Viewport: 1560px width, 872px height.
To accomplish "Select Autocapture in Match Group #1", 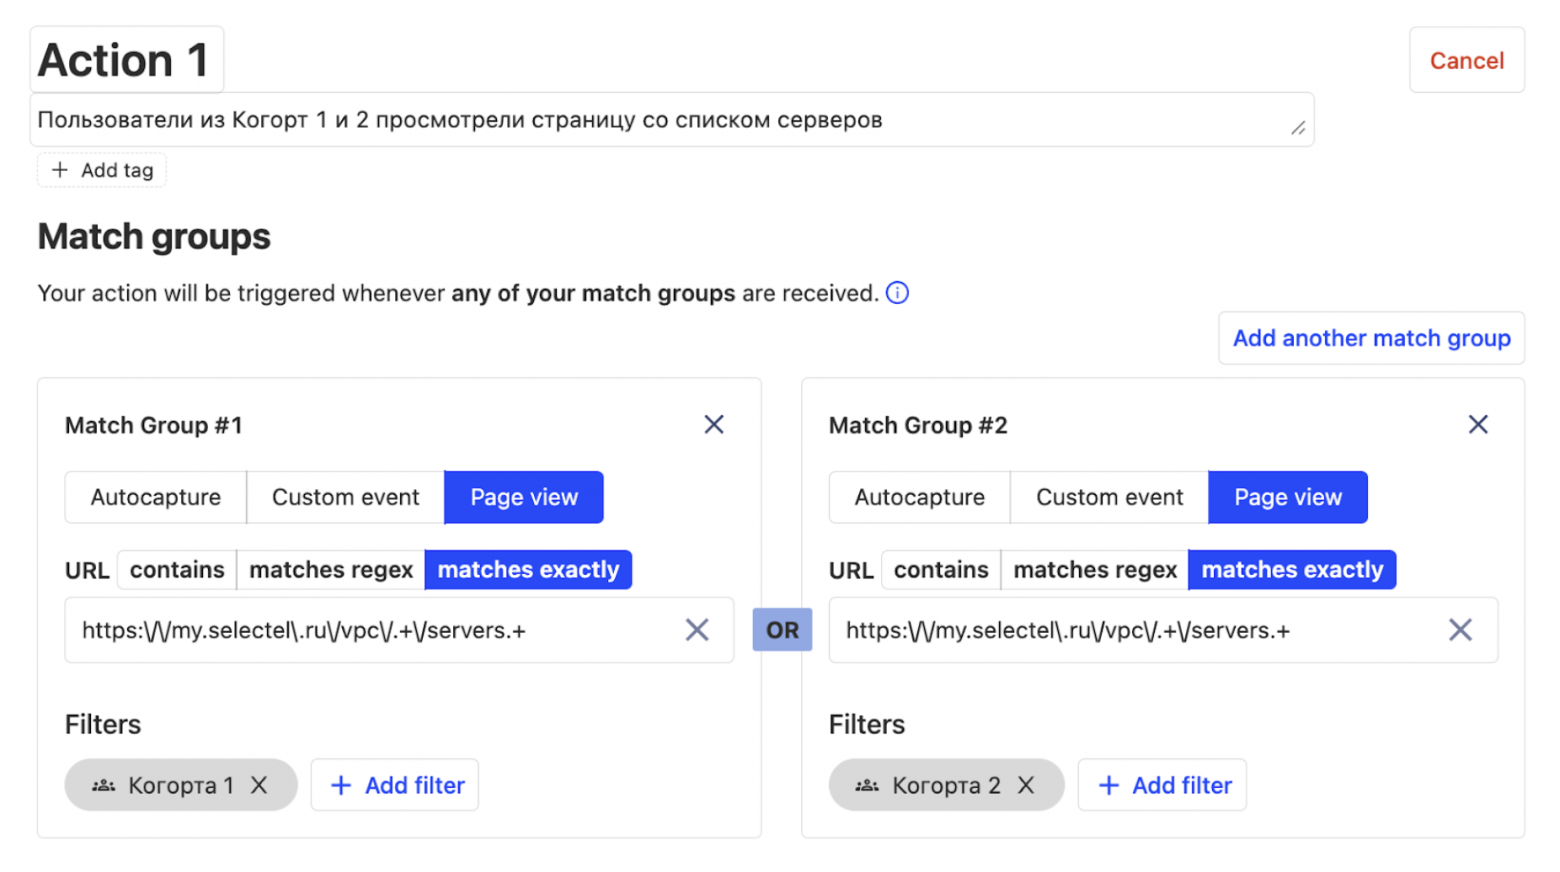I will point(156,497).
